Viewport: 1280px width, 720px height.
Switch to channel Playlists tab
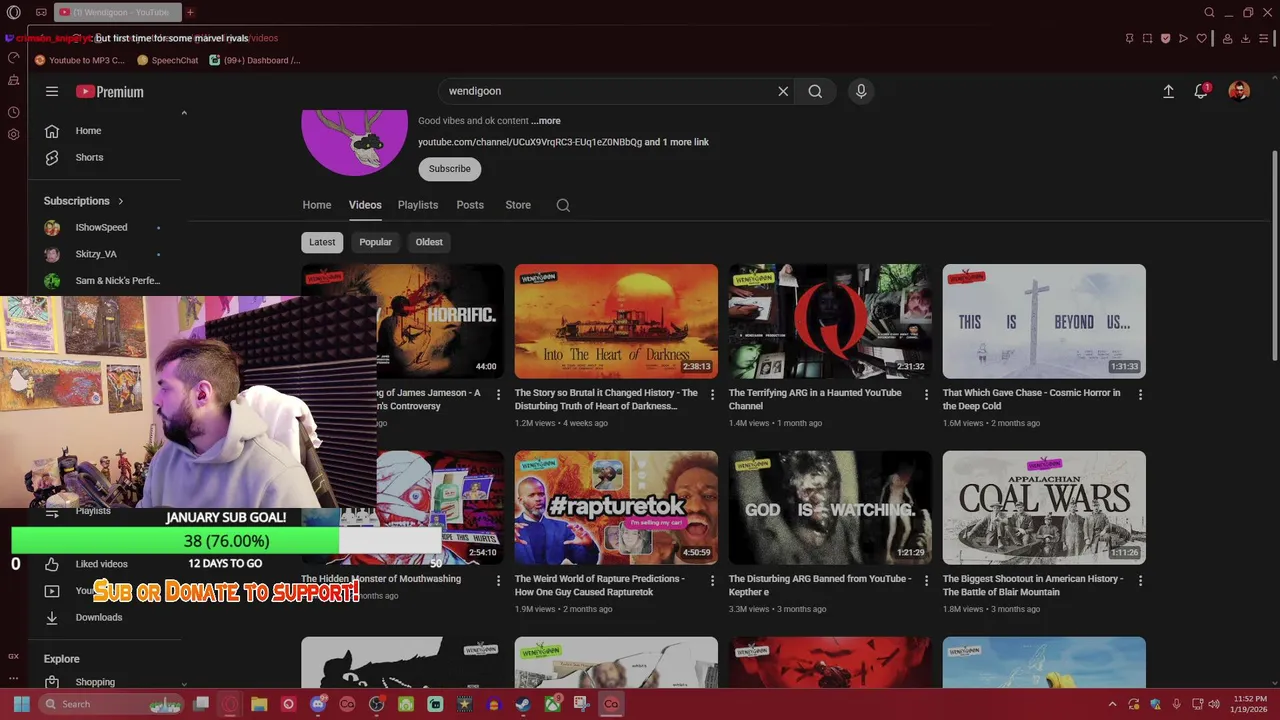click(418, 205)
